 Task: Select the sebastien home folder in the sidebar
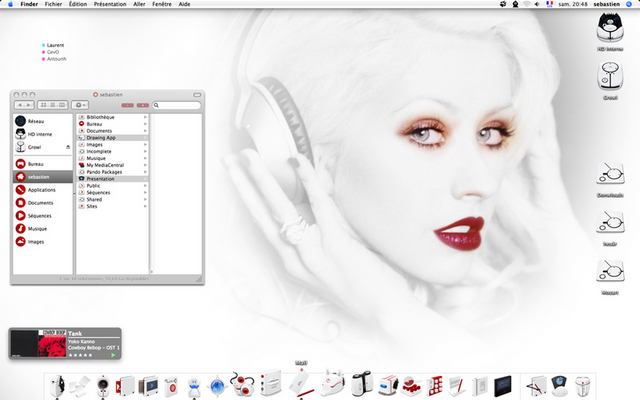pos(42,177)
